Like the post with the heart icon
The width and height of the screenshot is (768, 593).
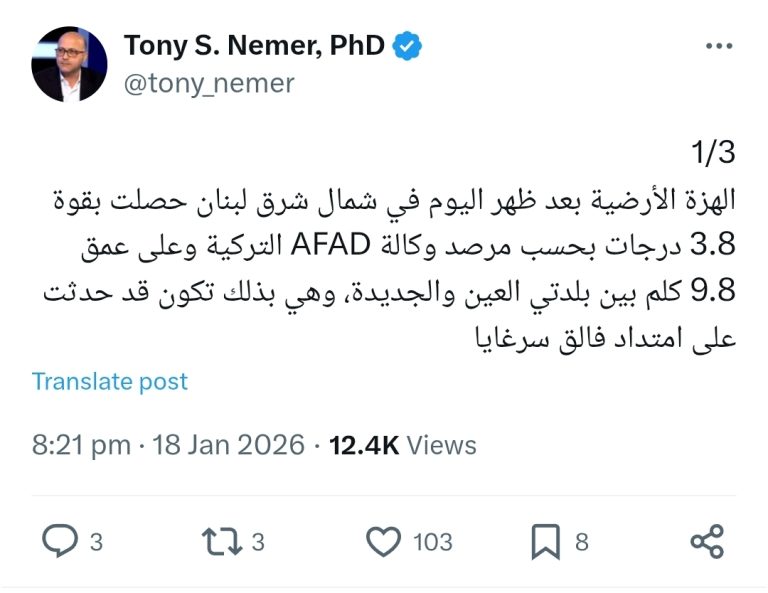tap(382, 542)
